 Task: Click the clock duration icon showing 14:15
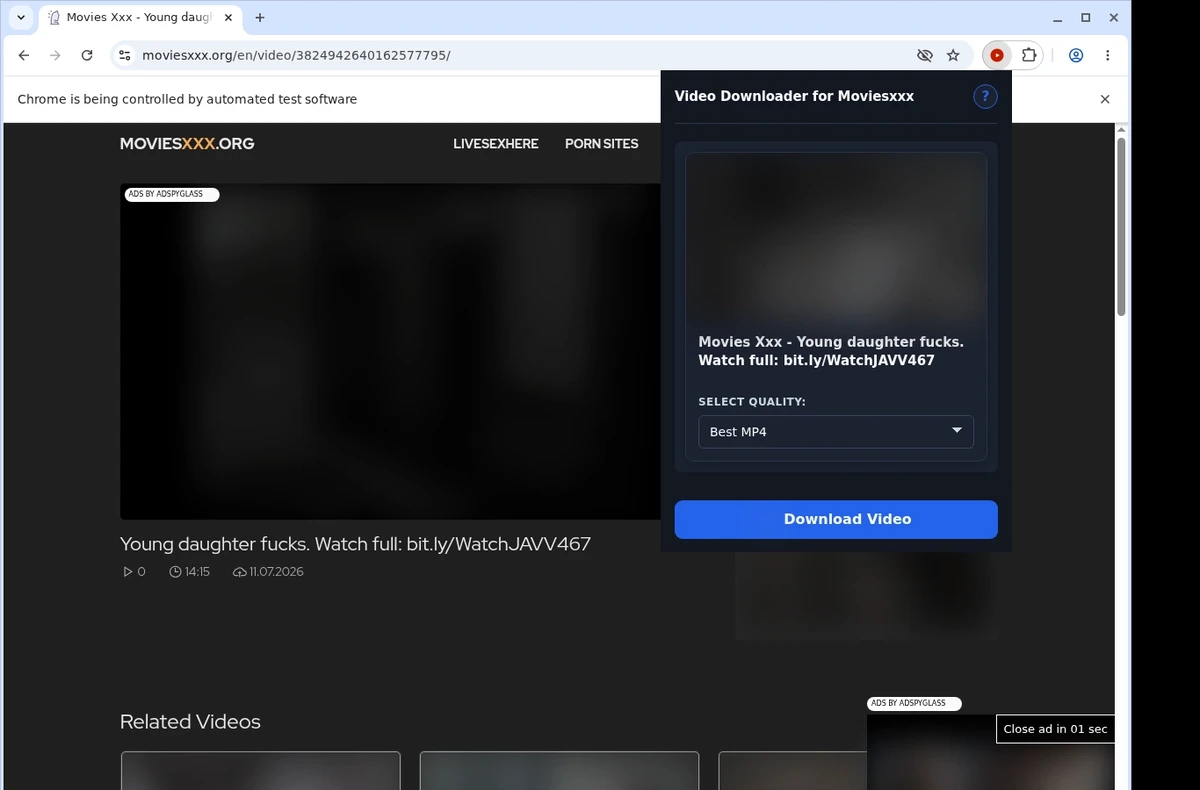tap(176, 572)
